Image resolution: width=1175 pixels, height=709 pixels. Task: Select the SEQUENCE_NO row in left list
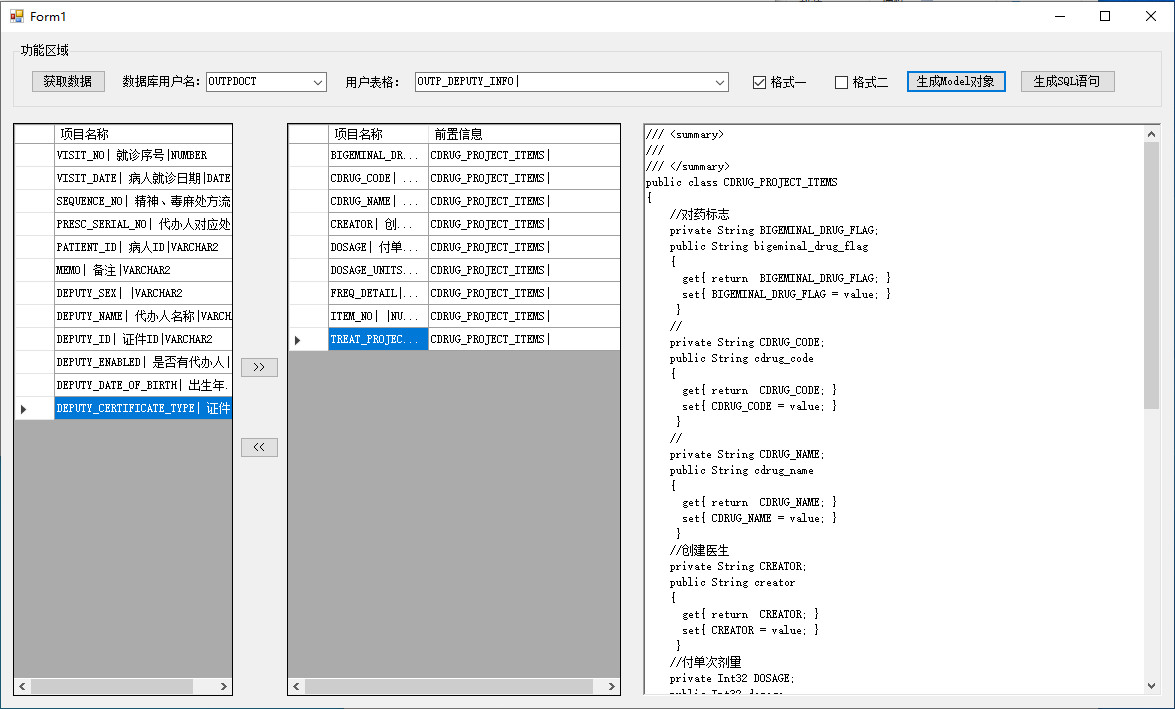click(x=143, y=201)
